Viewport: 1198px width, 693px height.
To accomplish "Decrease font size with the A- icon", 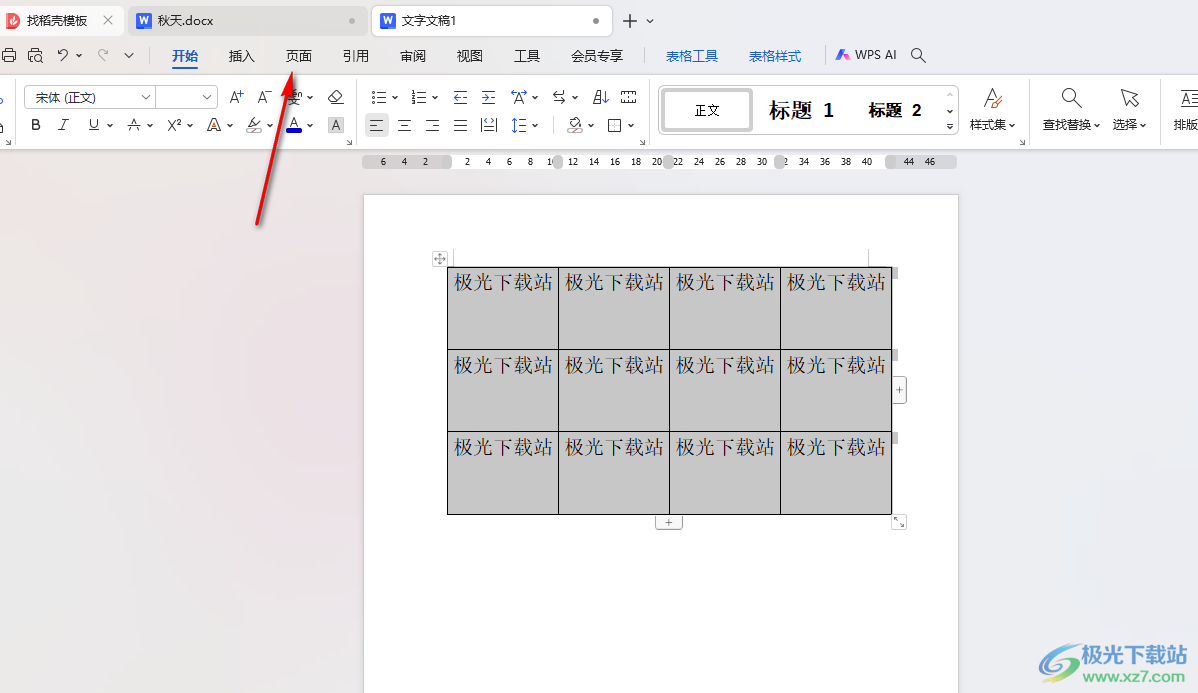I will 264,97.
